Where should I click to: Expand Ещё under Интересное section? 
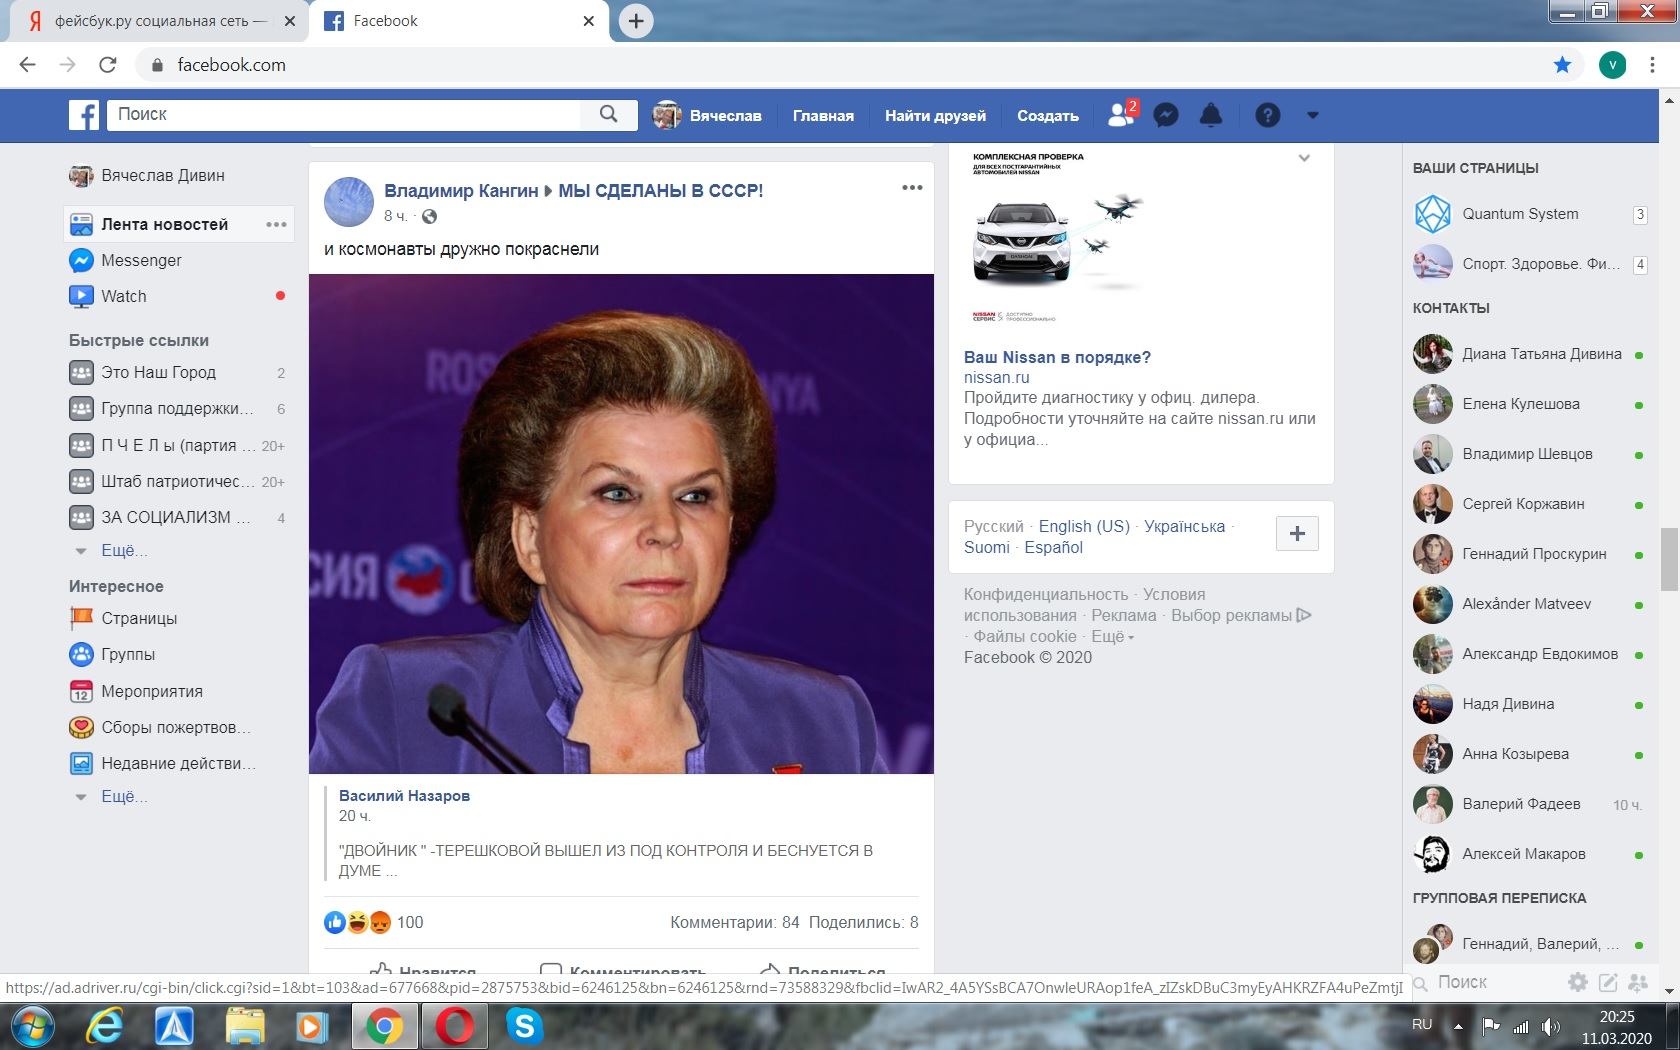[x=123, y=796]
